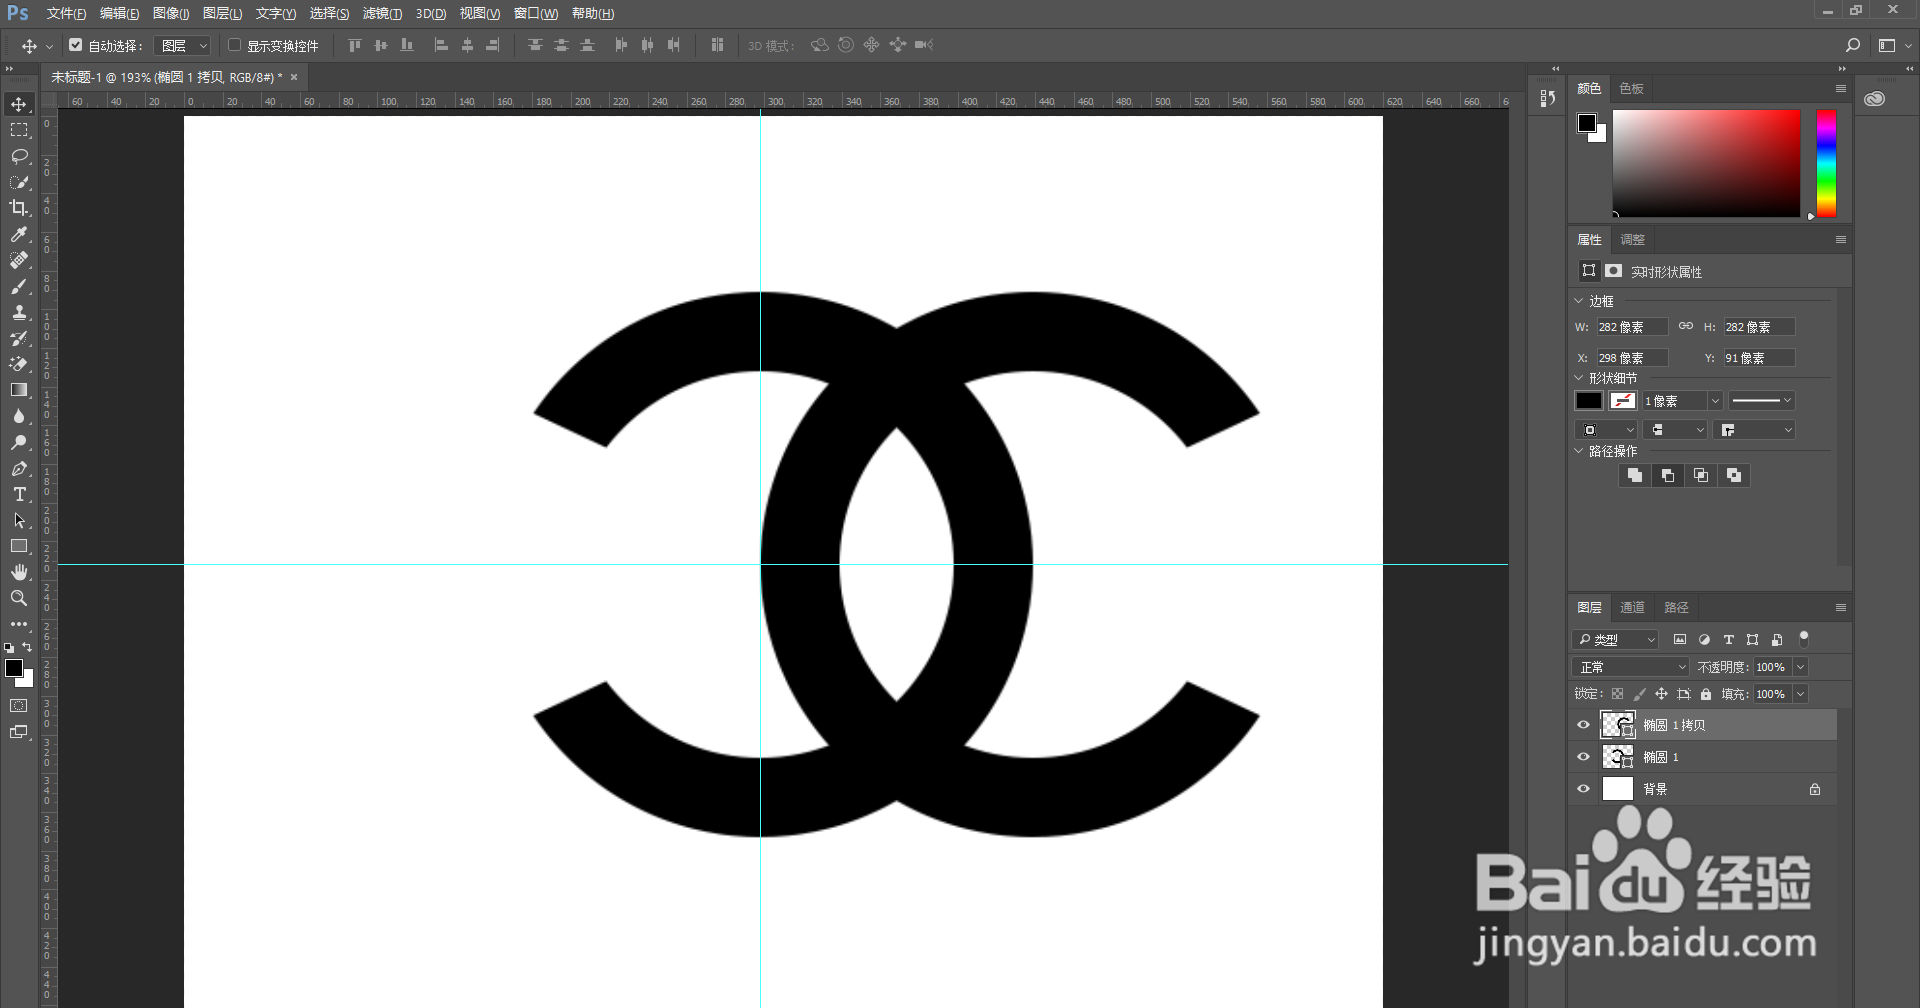Screen dimensions: 1920x1008
Task: Click the Exclude Overlapping Shapes icon
Action: [x=1734, y=476]
